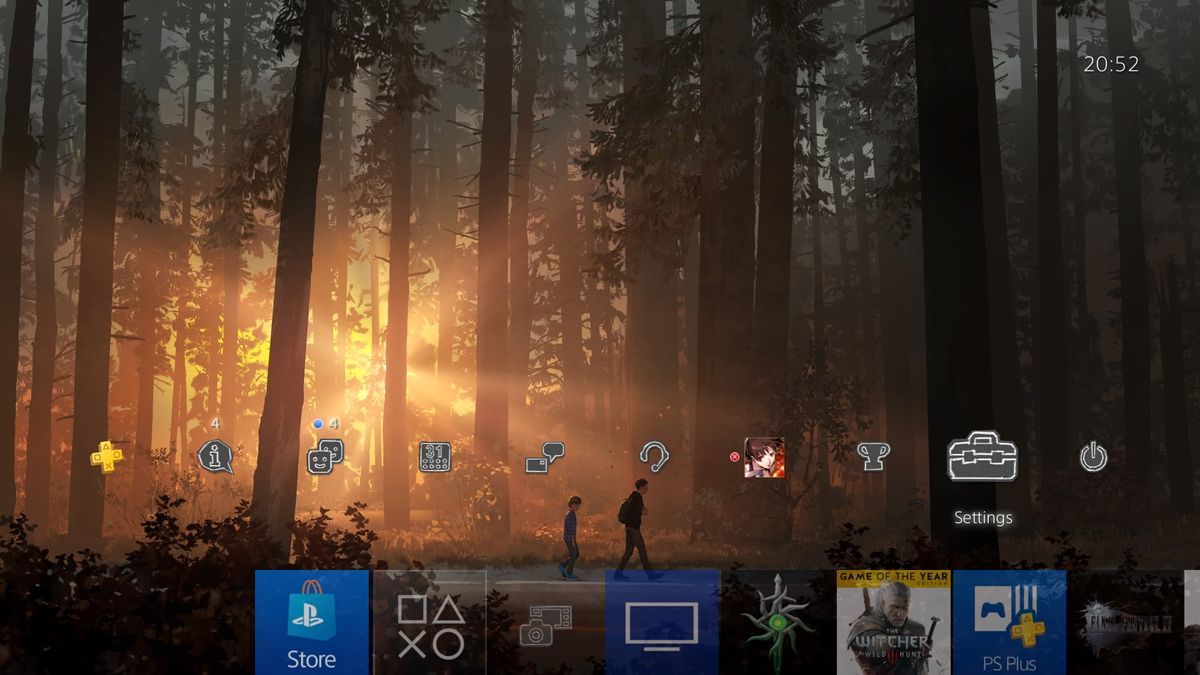Open the Party headset icon

click(654, 457)
